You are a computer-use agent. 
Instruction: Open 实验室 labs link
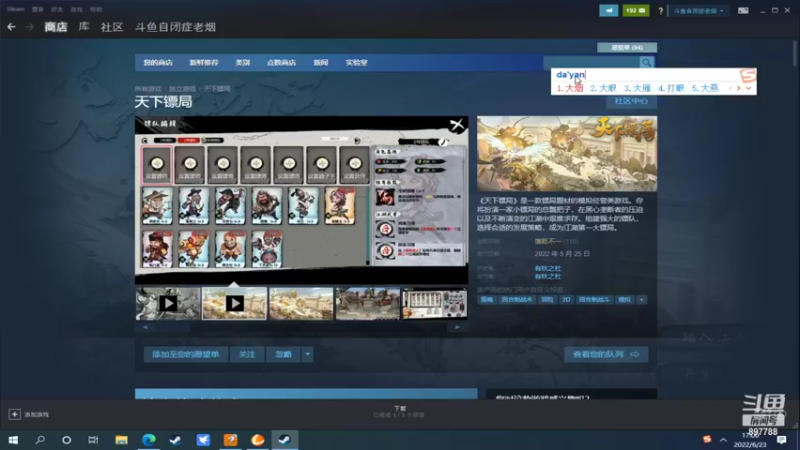[356, 63]
